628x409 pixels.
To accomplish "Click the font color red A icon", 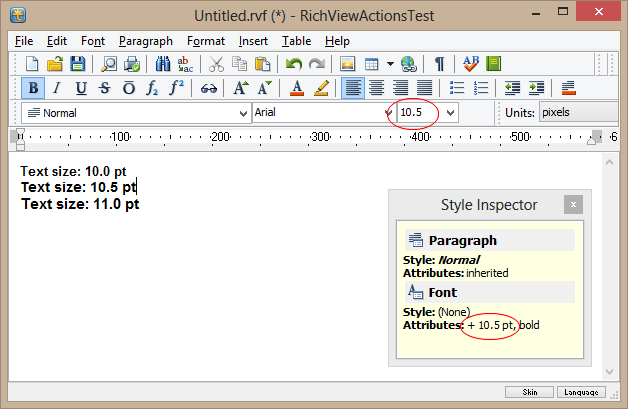I will tap(298, 88).
